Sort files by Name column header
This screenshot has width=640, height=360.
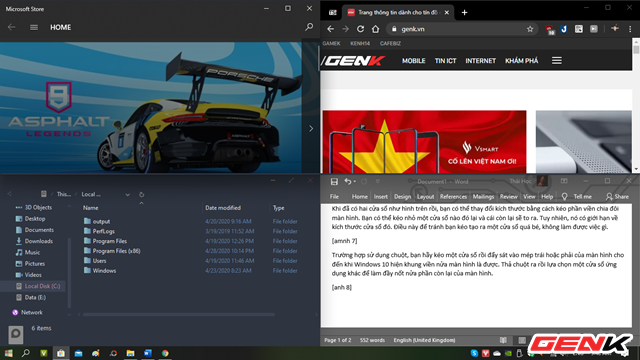click(91, 208)
